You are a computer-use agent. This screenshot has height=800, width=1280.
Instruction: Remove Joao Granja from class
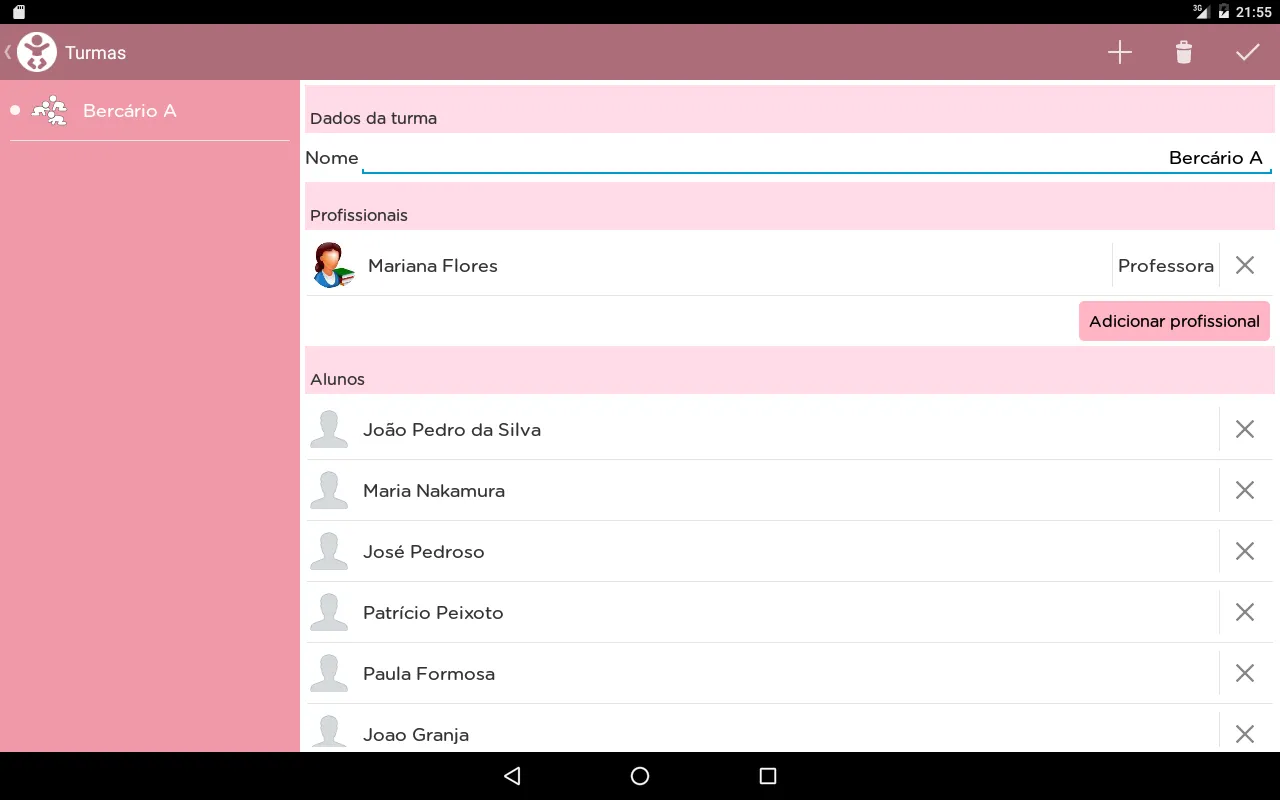click(1245, 734)
